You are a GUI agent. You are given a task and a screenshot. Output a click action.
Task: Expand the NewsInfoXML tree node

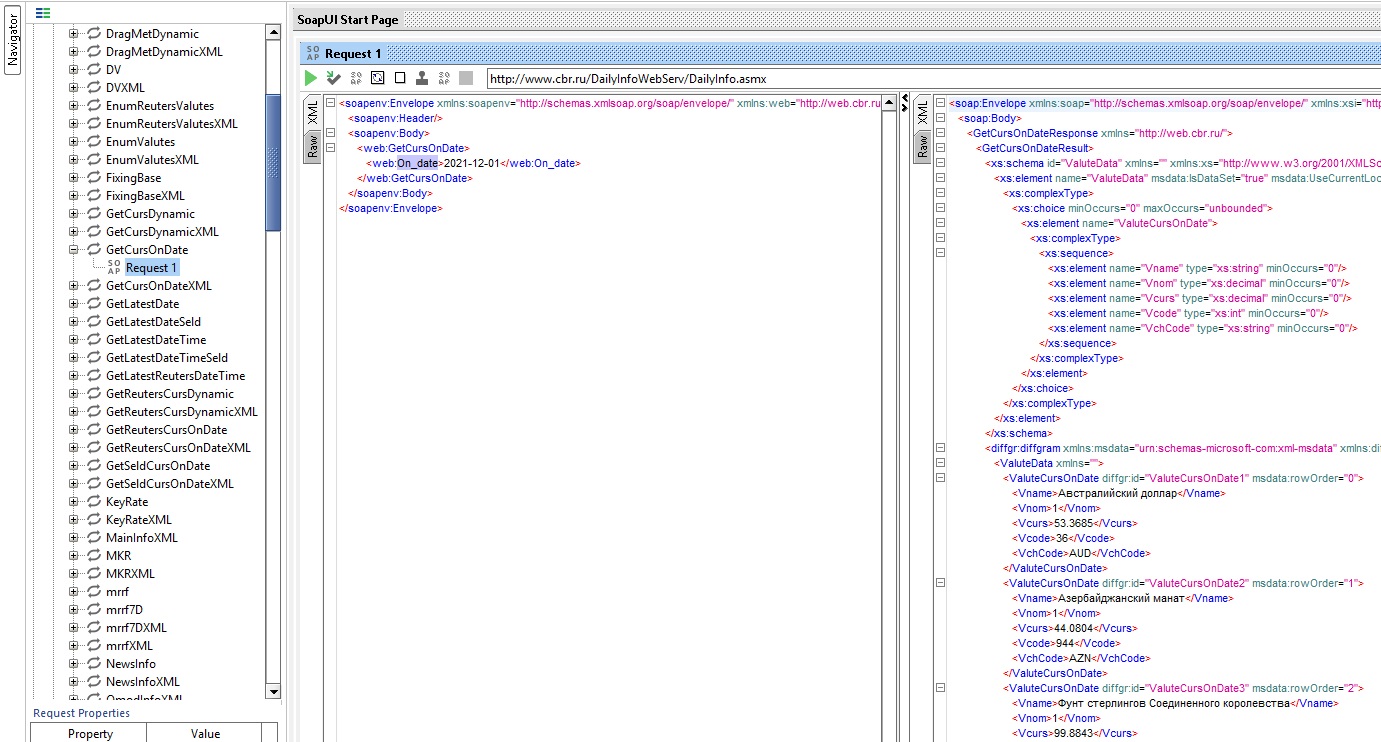(73, 682)
